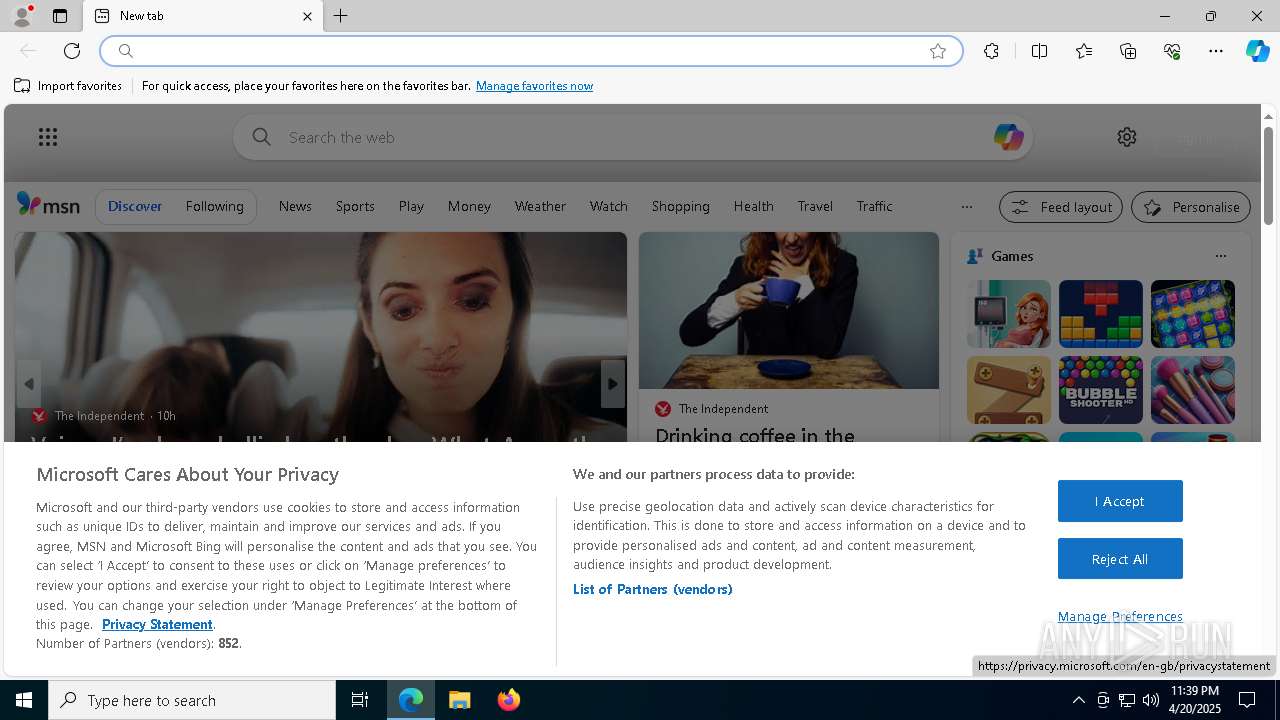
Task: Add this page to favorites star
Action: click(x=938, y=51)
